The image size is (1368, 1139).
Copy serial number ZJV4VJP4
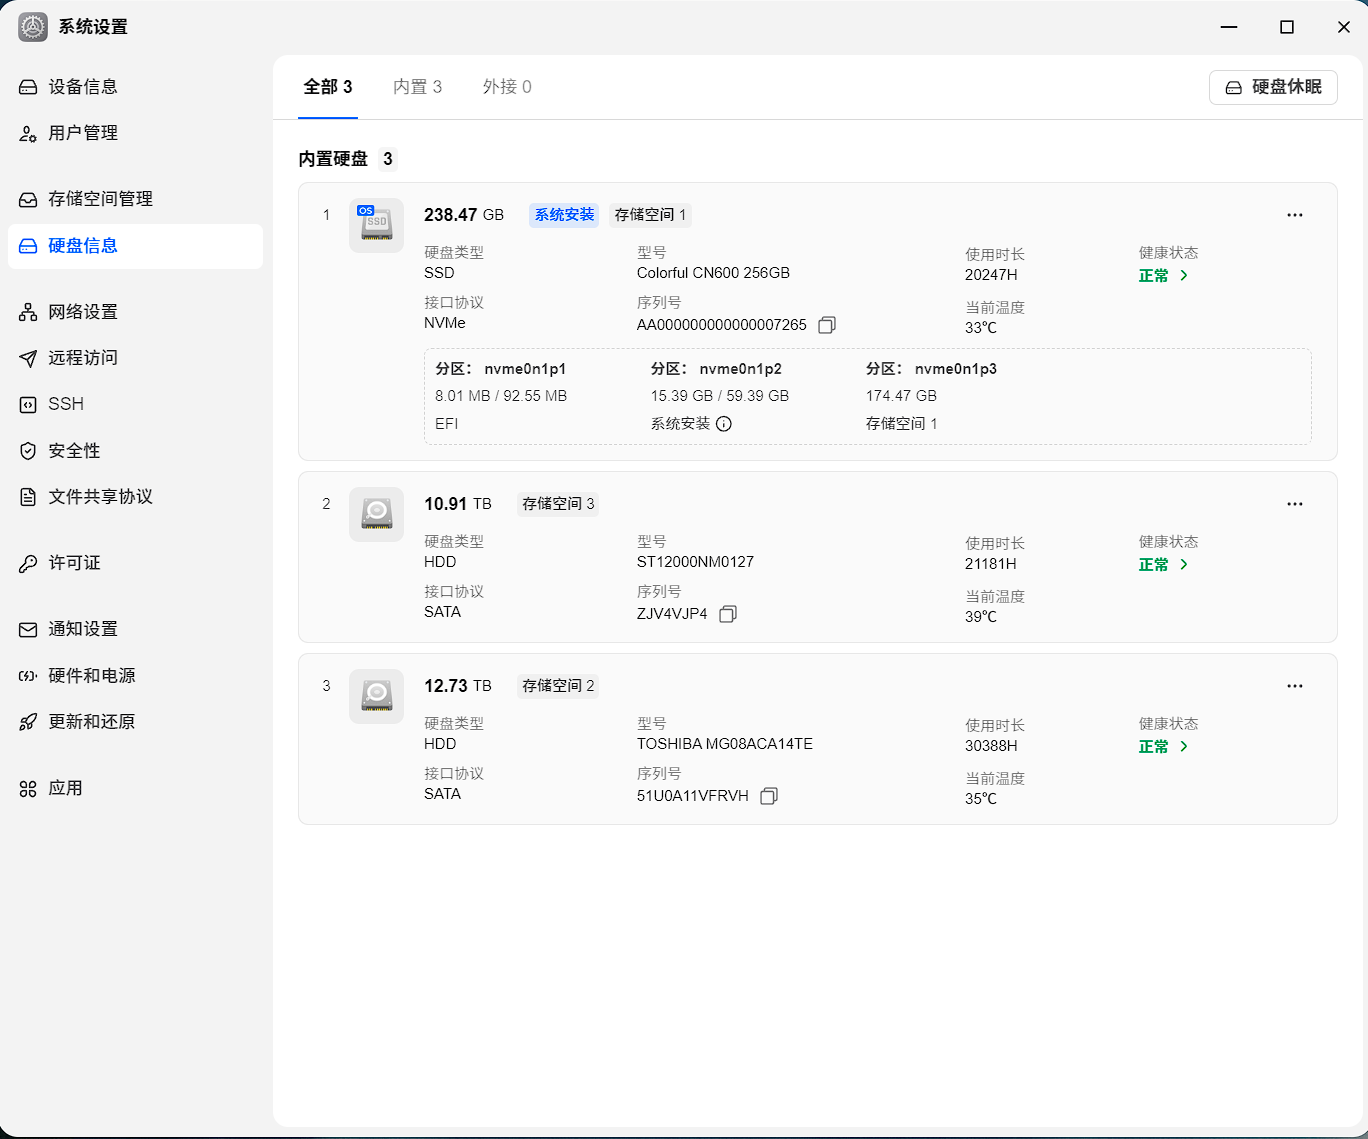(x=728, y=614)
